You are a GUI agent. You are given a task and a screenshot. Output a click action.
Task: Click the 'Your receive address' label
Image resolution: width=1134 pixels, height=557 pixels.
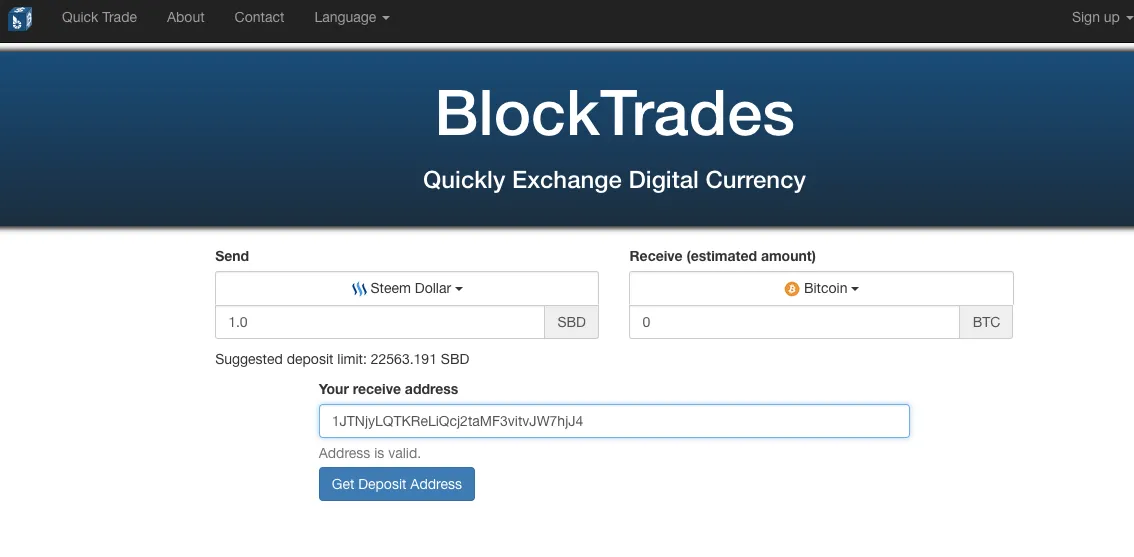click(x=388, y=389)
